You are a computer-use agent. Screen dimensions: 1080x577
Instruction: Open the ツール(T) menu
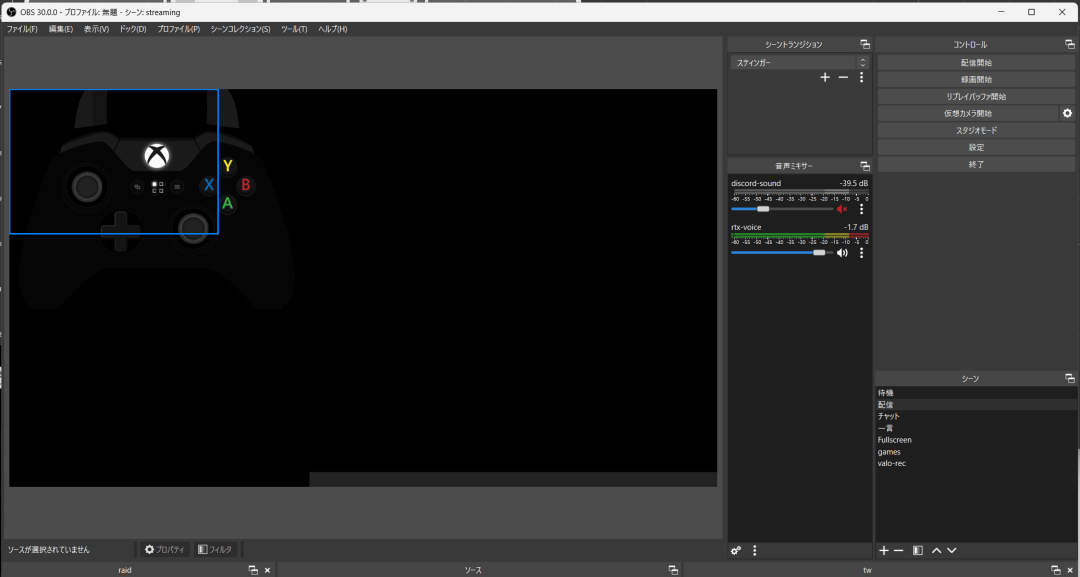[294, 29]
